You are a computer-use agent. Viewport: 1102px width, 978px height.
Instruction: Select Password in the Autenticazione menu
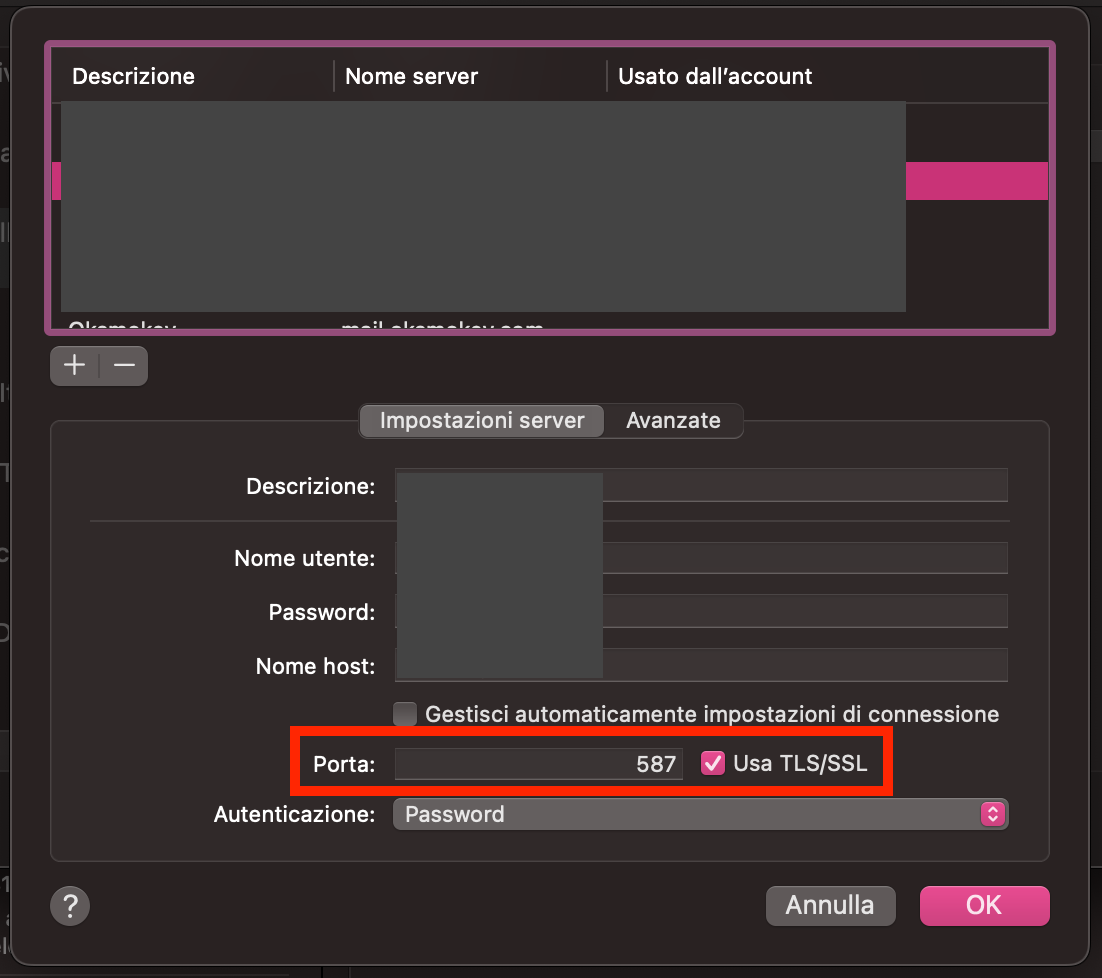pyautogui.click(x=453, y=814)
